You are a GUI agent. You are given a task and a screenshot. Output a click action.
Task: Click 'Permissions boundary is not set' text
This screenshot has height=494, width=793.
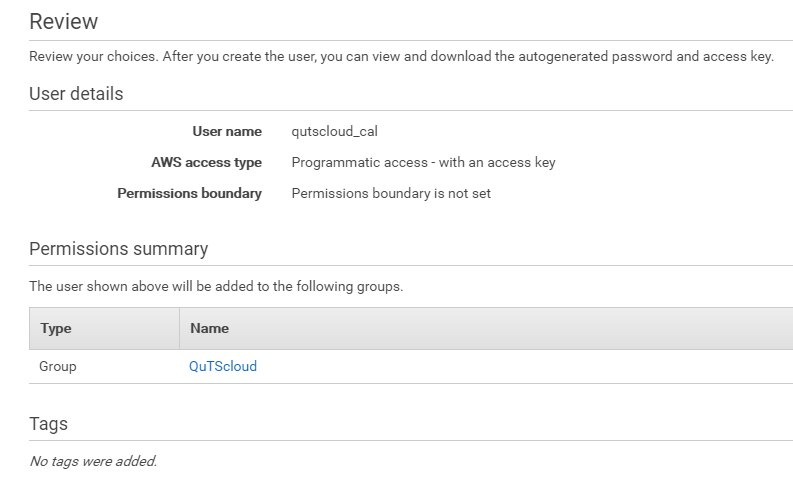(x=391, y=193)
